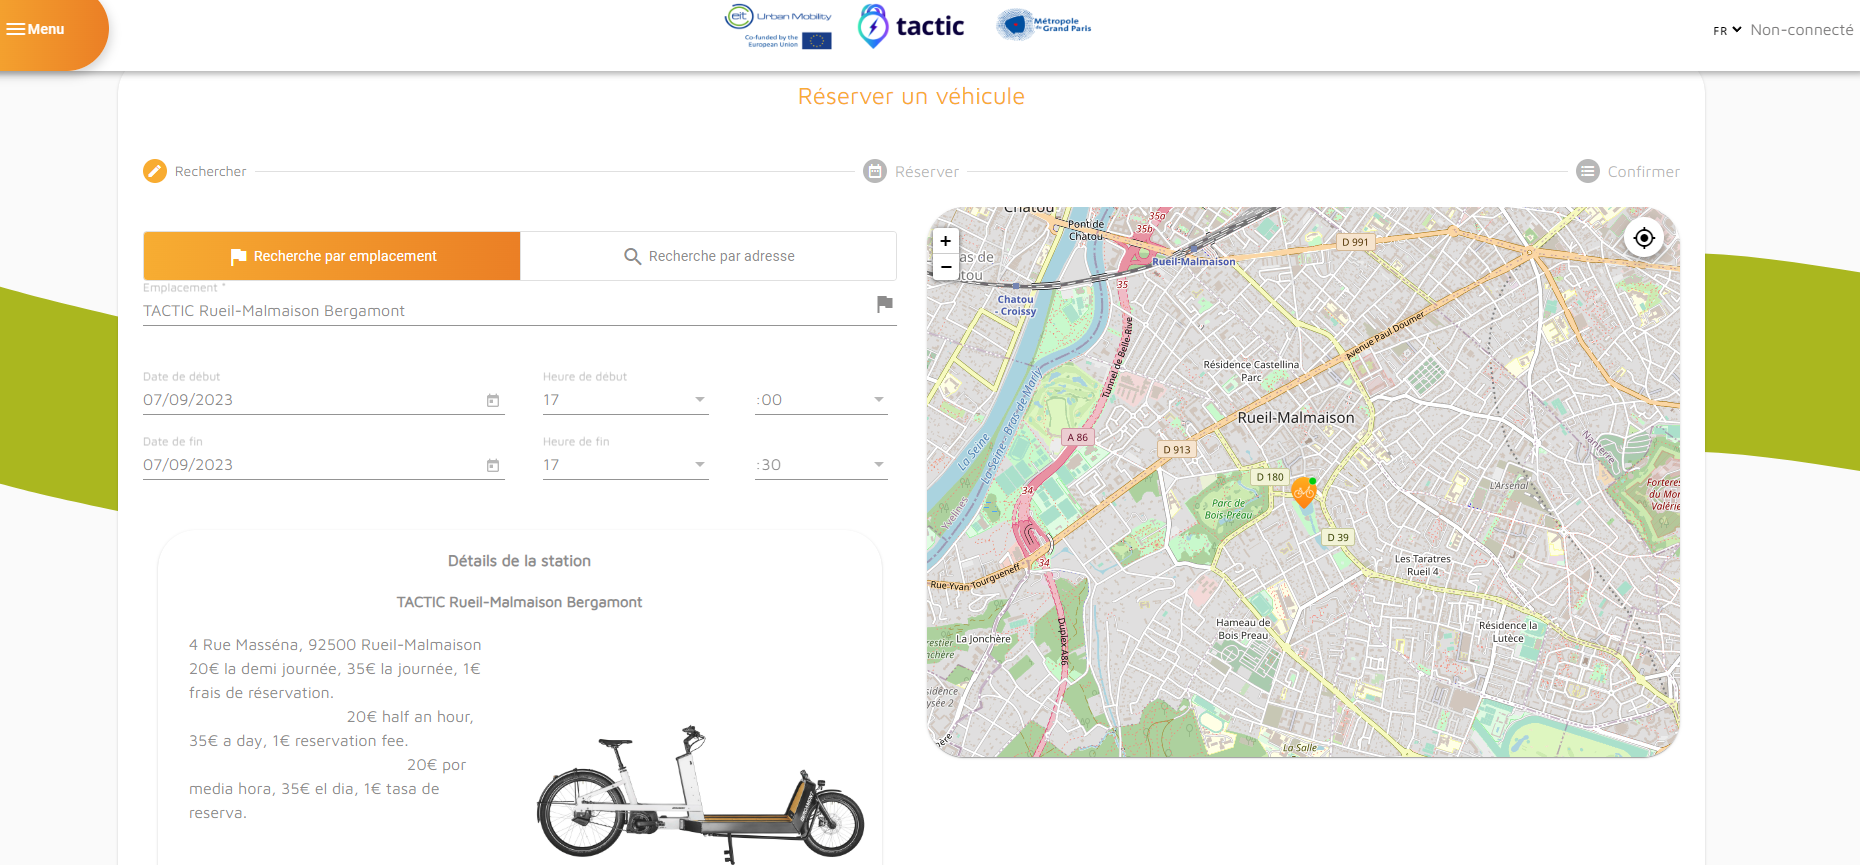Click the Parc de Bois-Préau map label
The height and width of the screenshot is (865, 1860).
1228,509
